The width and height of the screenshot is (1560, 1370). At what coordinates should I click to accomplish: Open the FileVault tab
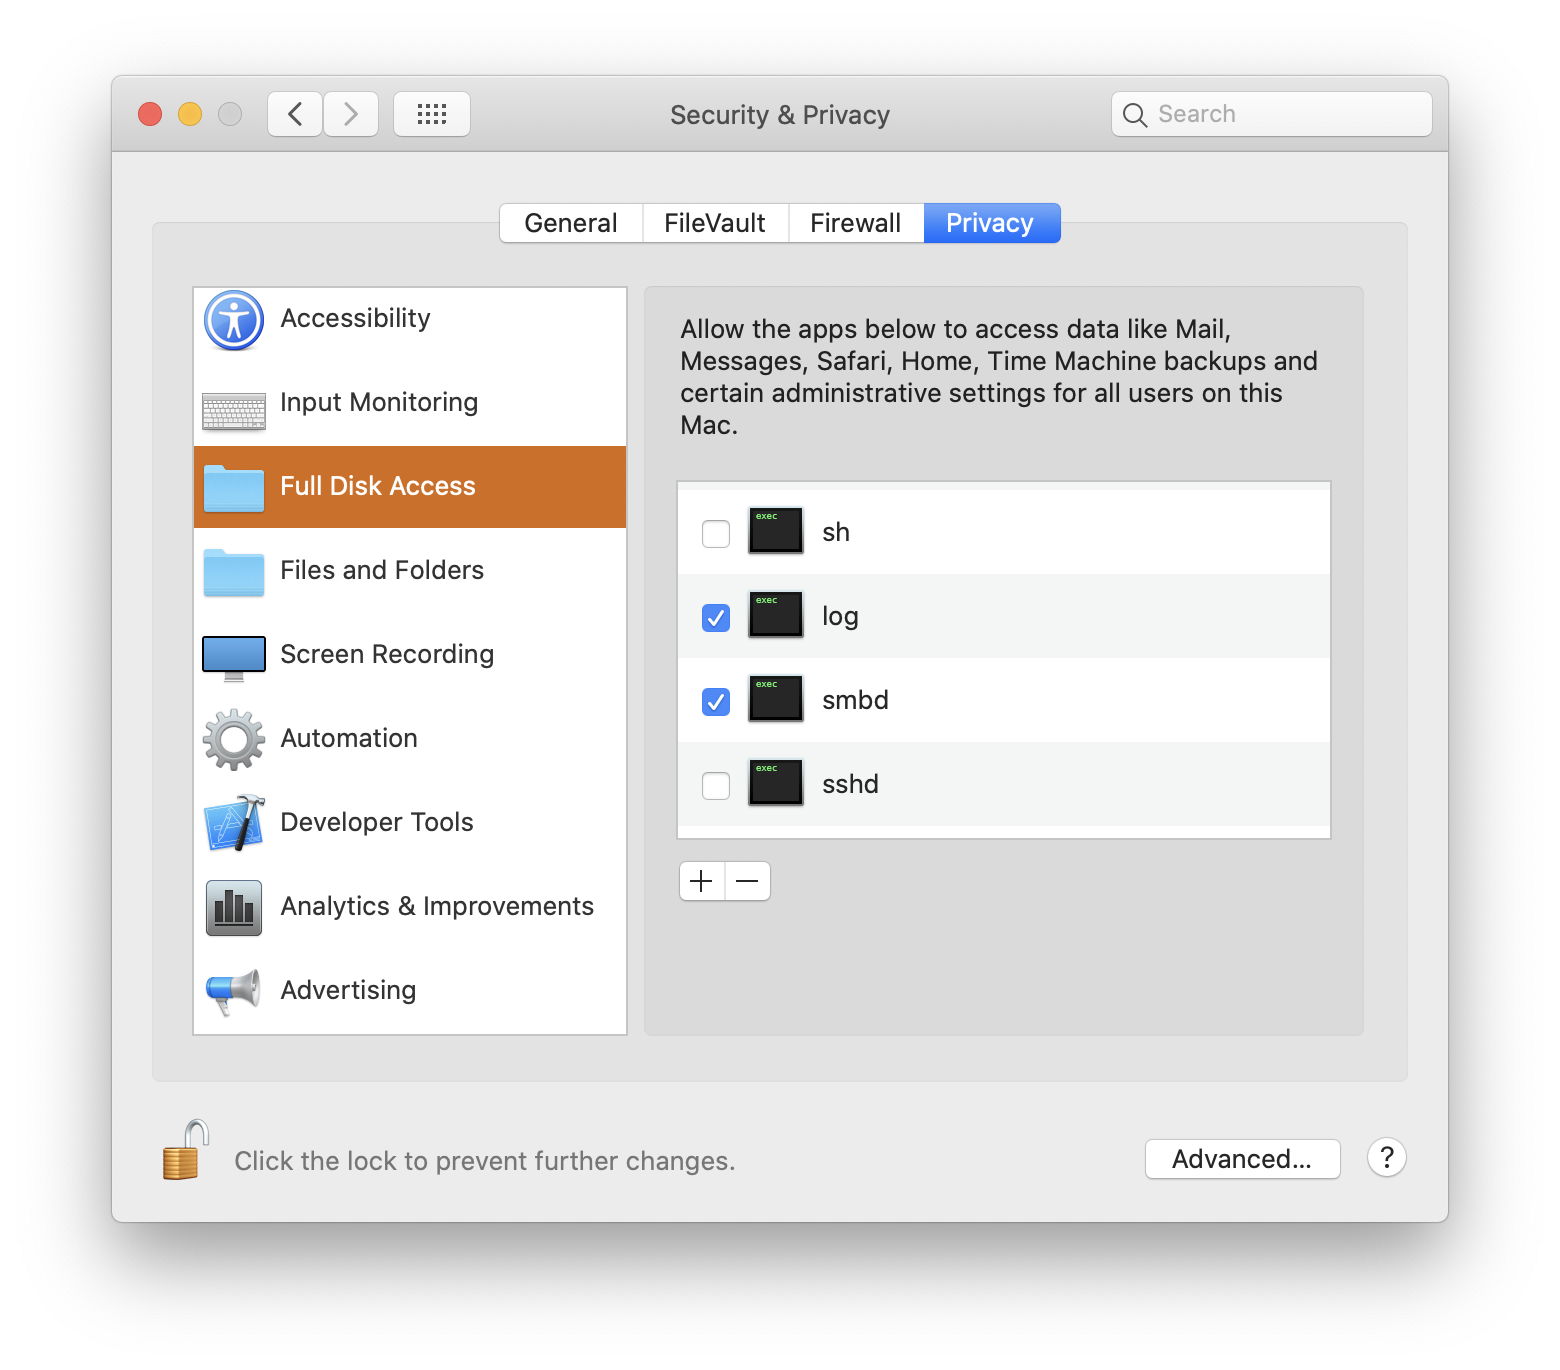pos(715,223)
